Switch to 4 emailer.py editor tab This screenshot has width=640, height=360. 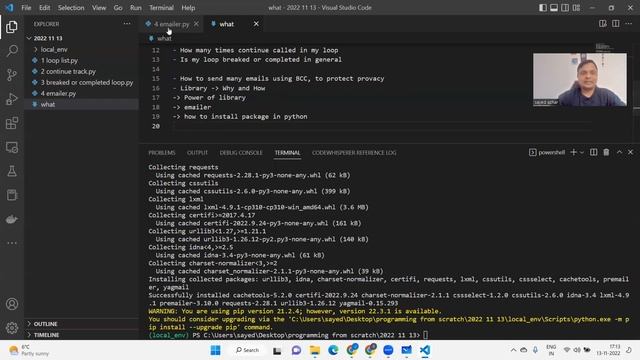[x=171, y=24]
